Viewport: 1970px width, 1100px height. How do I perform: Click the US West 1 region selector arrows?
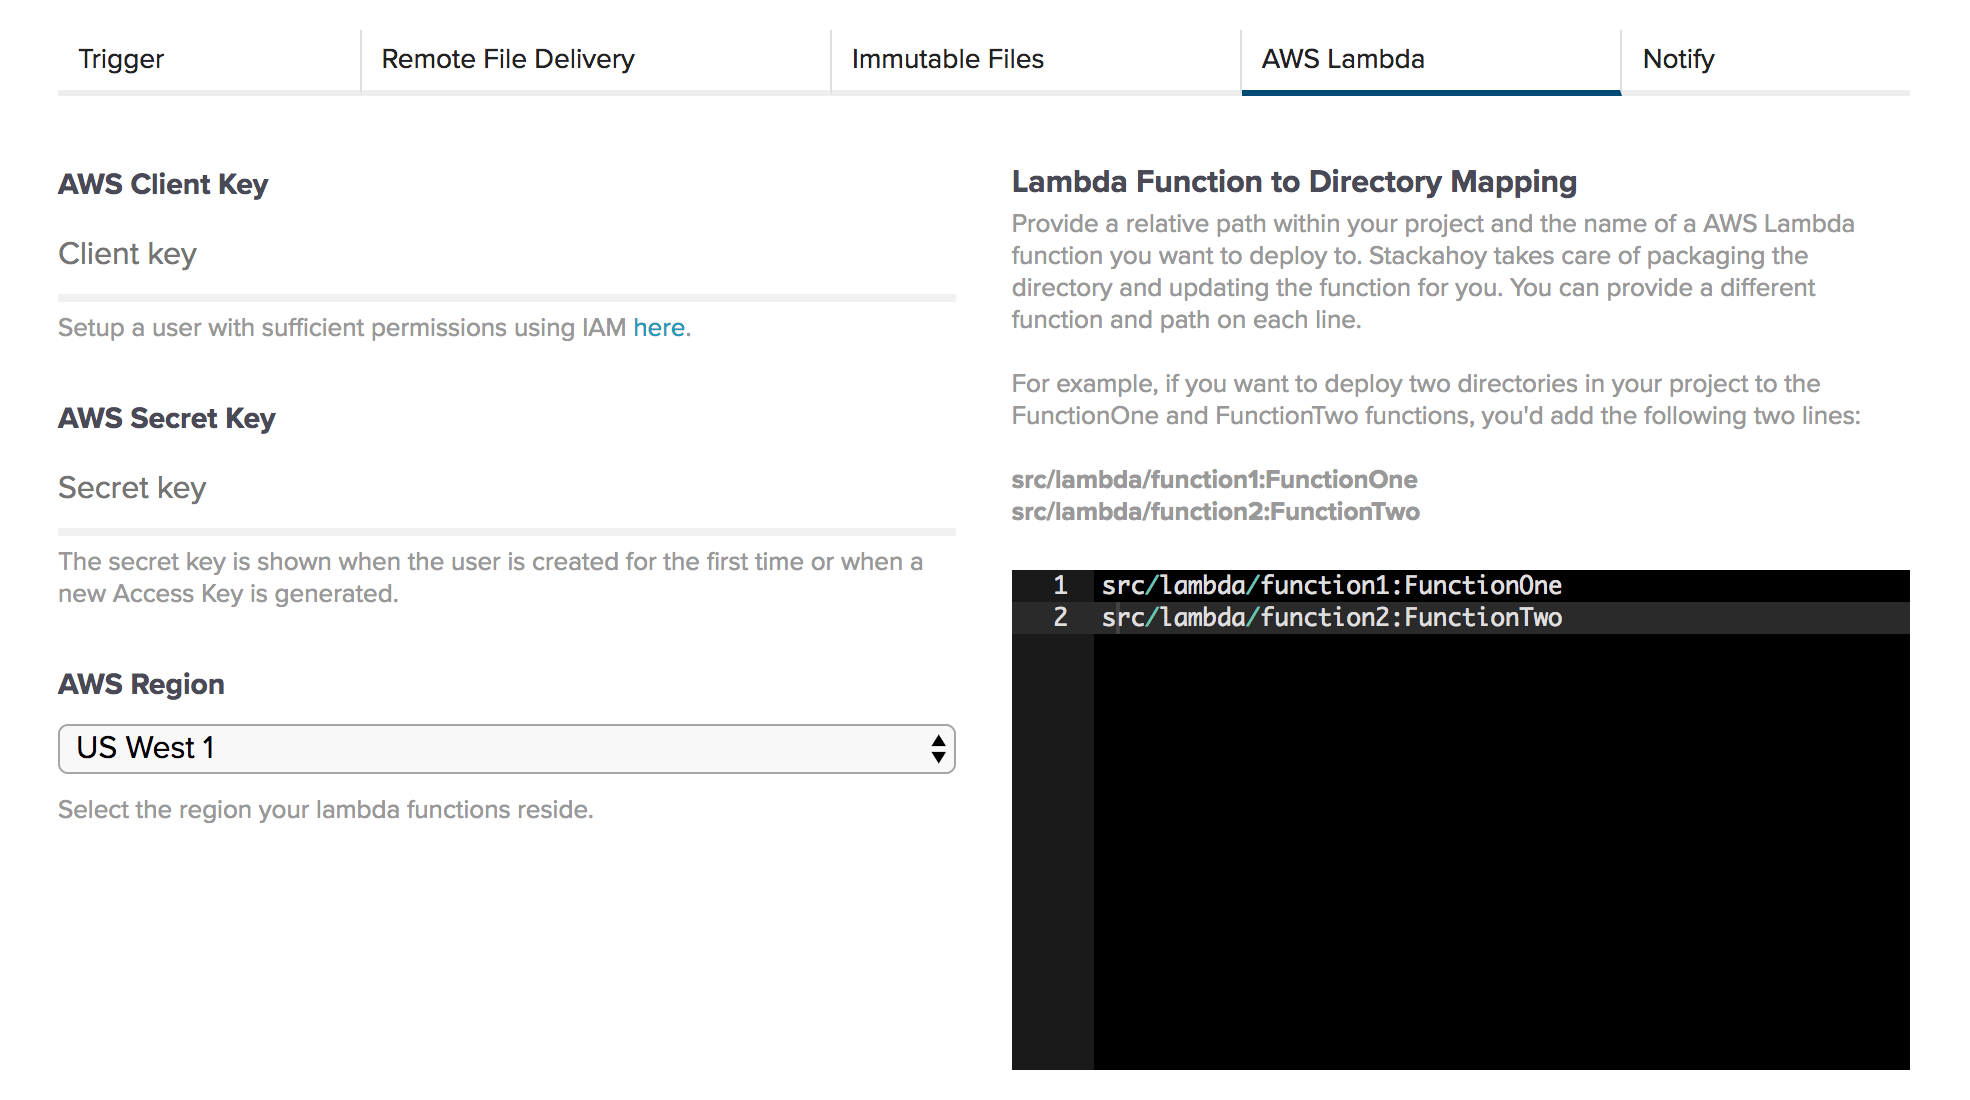coord(937,749)
